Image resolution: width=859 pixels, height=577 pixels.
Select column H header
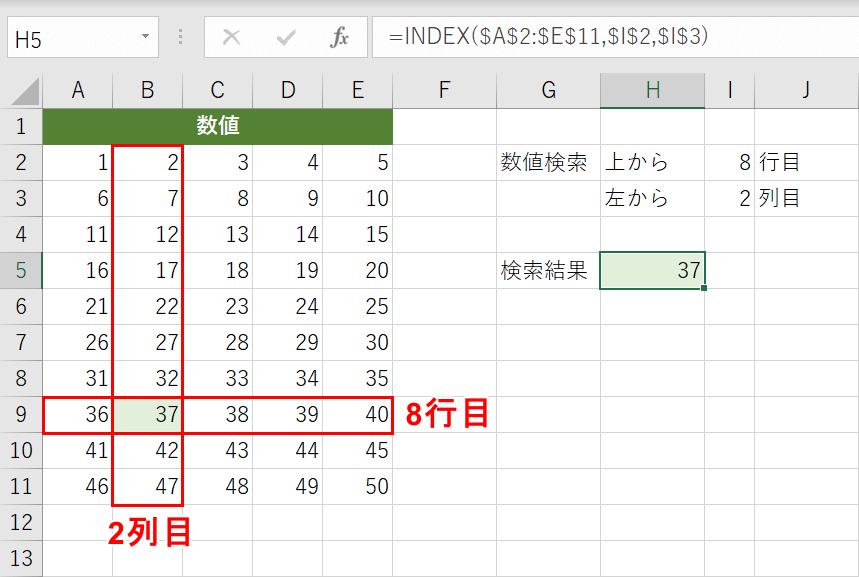pos(652,90)
